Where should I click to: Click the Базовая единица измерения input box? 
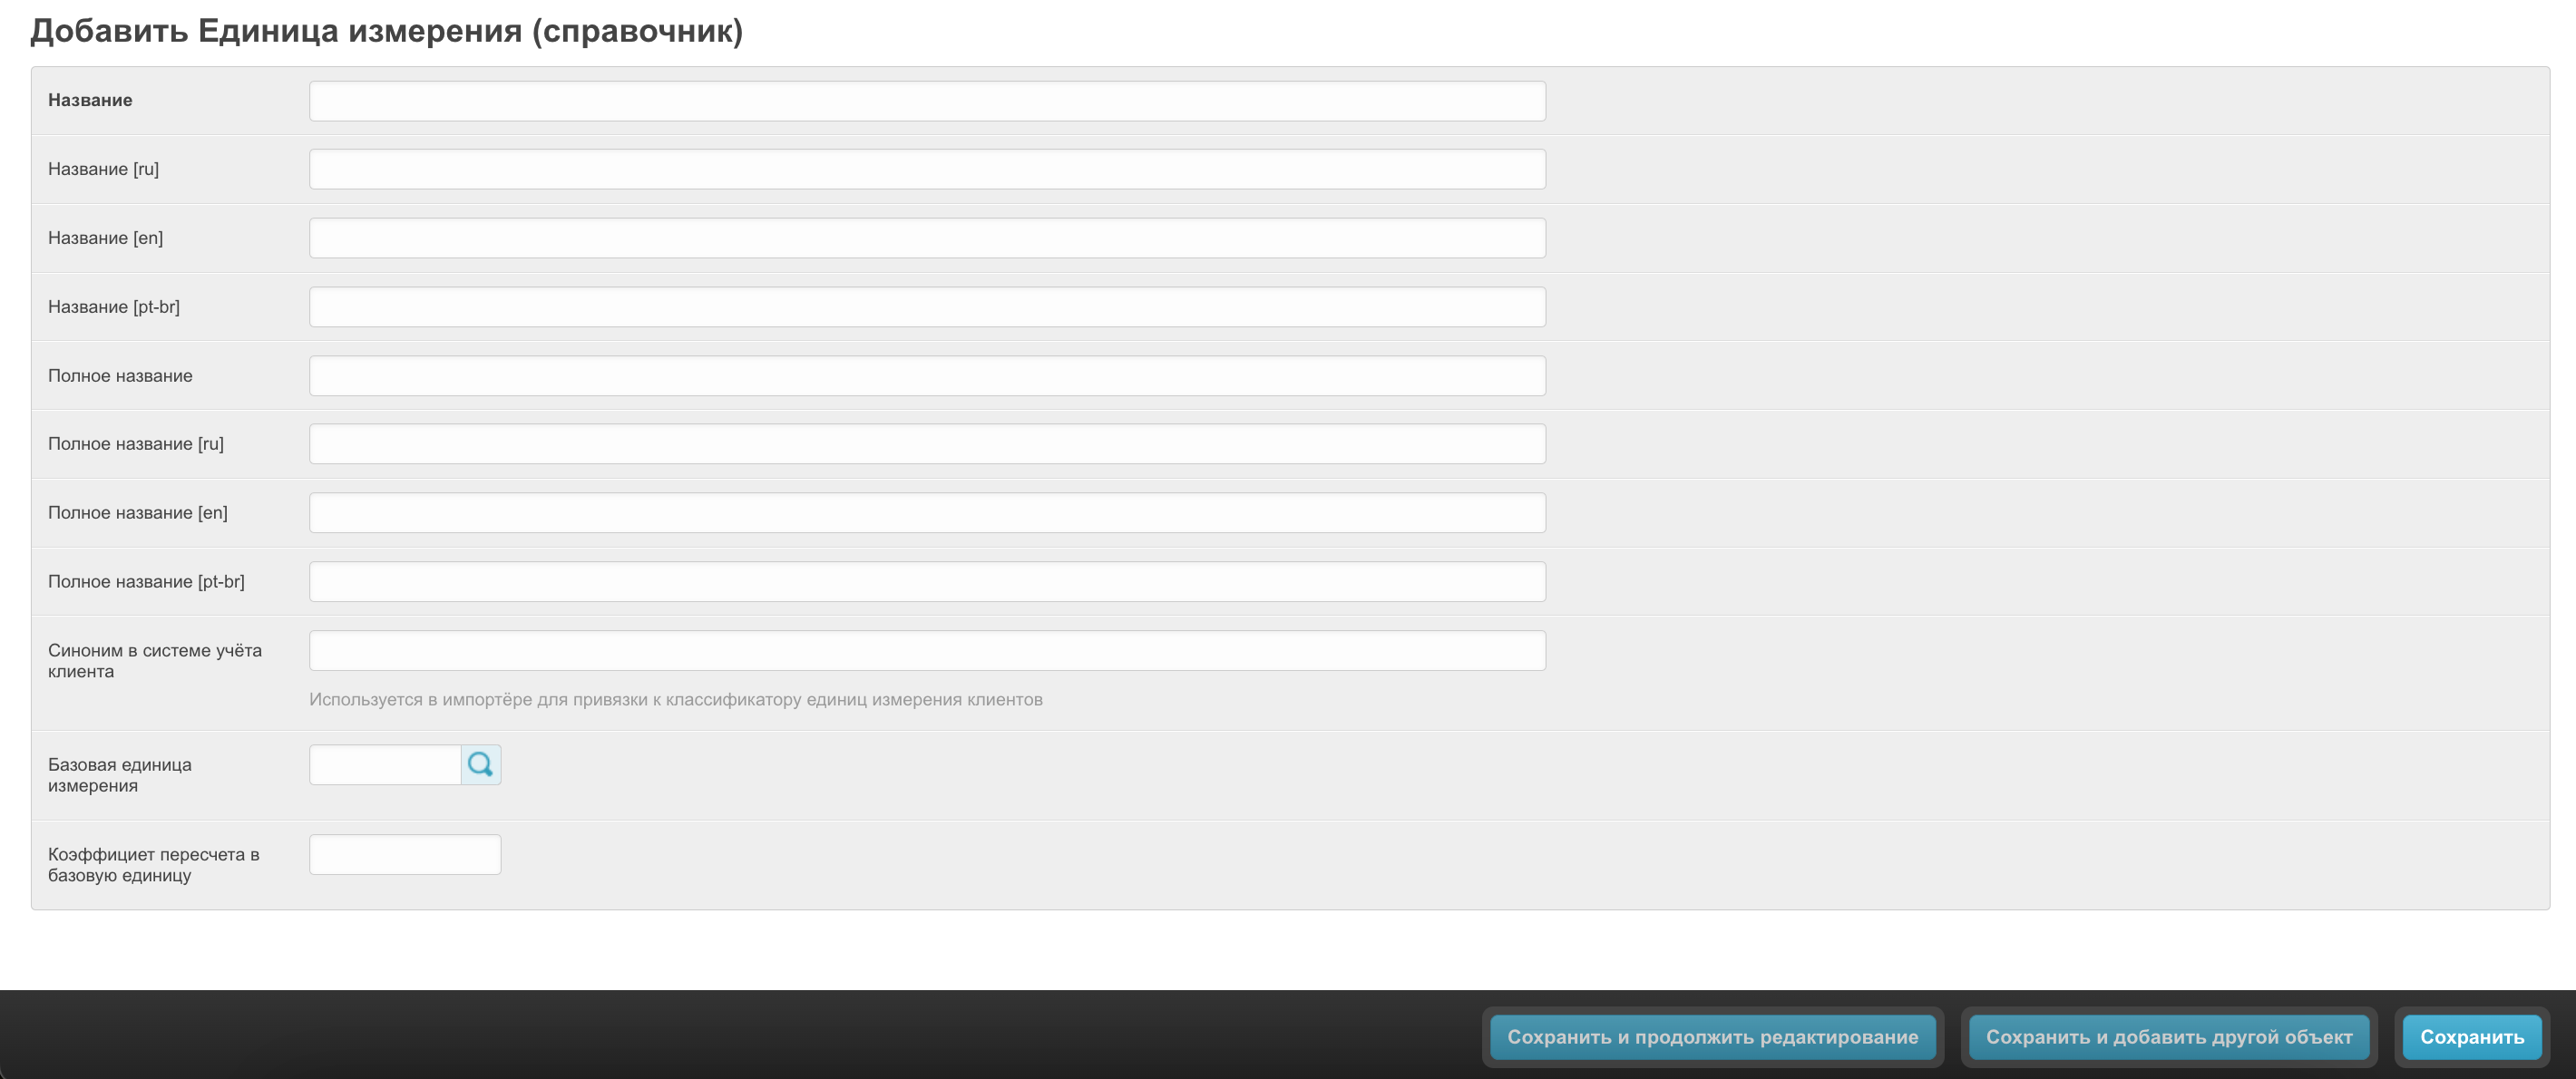[x=384, y=765]
